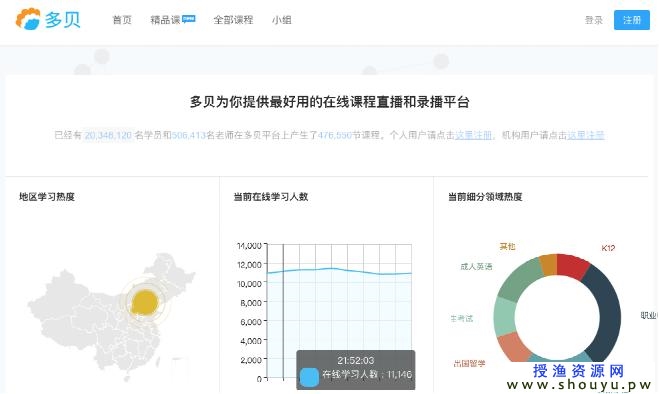Click the K12 chart label

coord(608,248)
